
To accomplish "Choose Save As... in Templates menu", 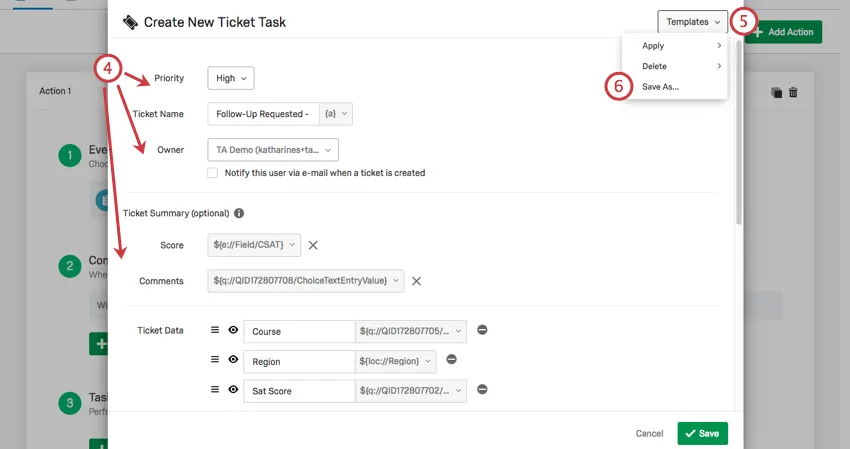I will tap(660, 87).
